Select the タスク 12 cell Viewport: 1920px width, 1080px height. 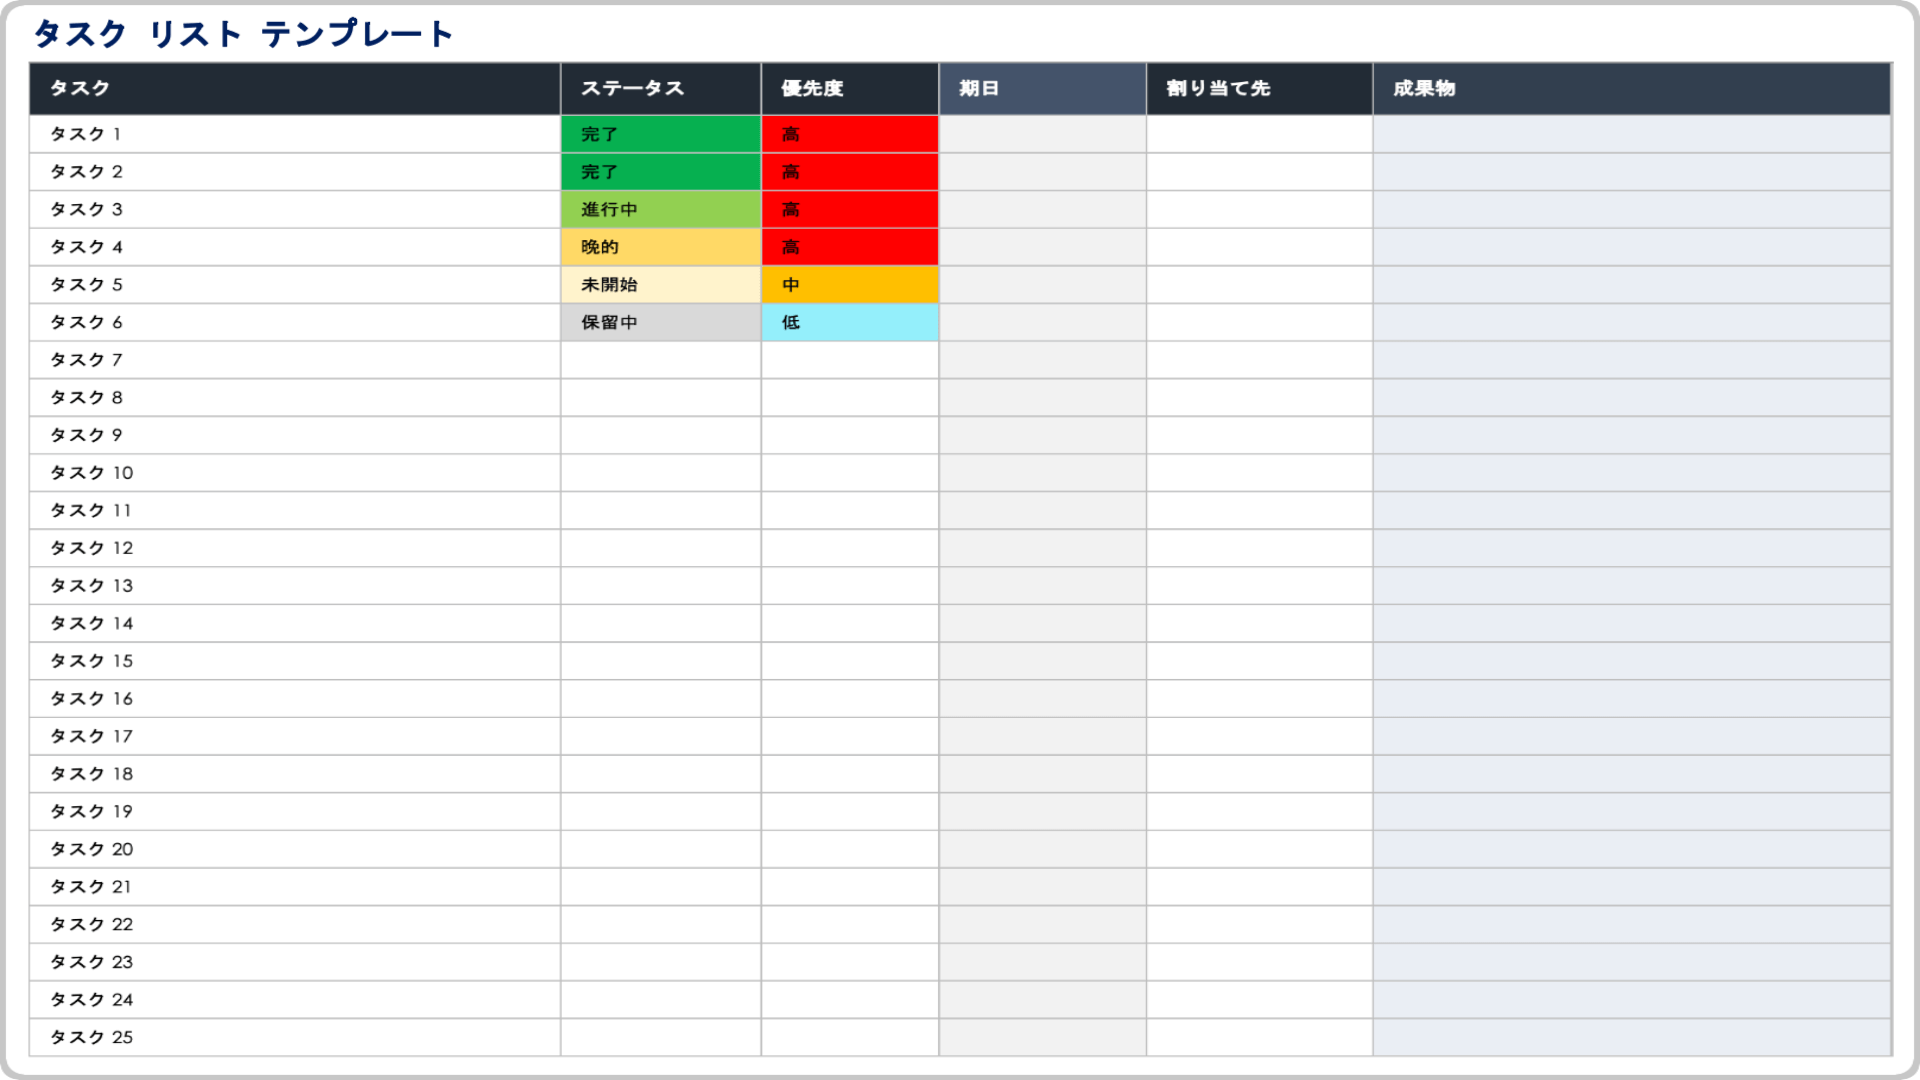pyautogui.click(x=295, y=548)
